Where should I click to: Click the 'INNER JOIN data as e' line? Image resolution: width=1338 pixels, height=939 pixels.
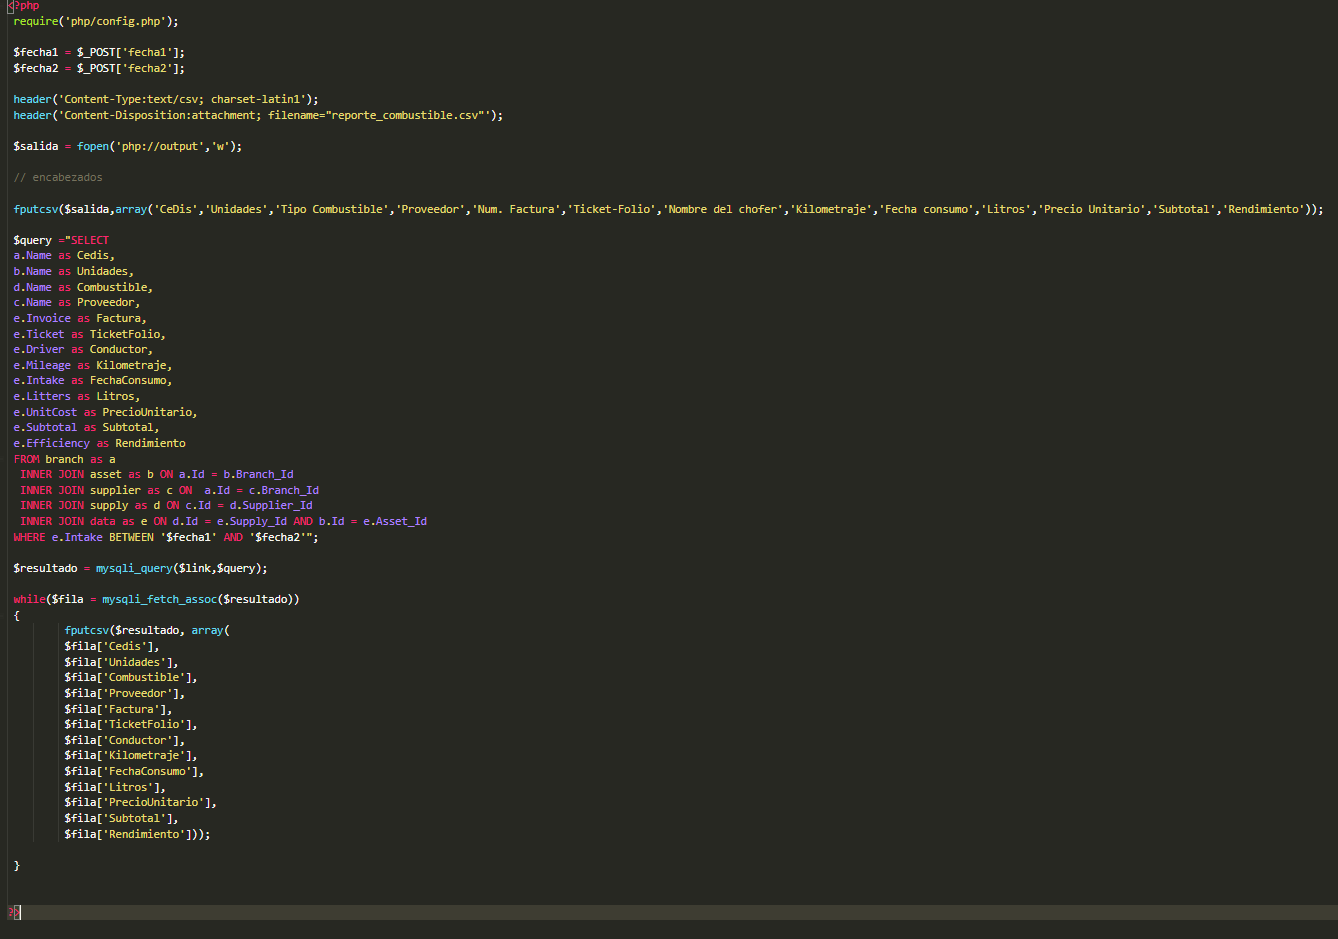(223, 521)
